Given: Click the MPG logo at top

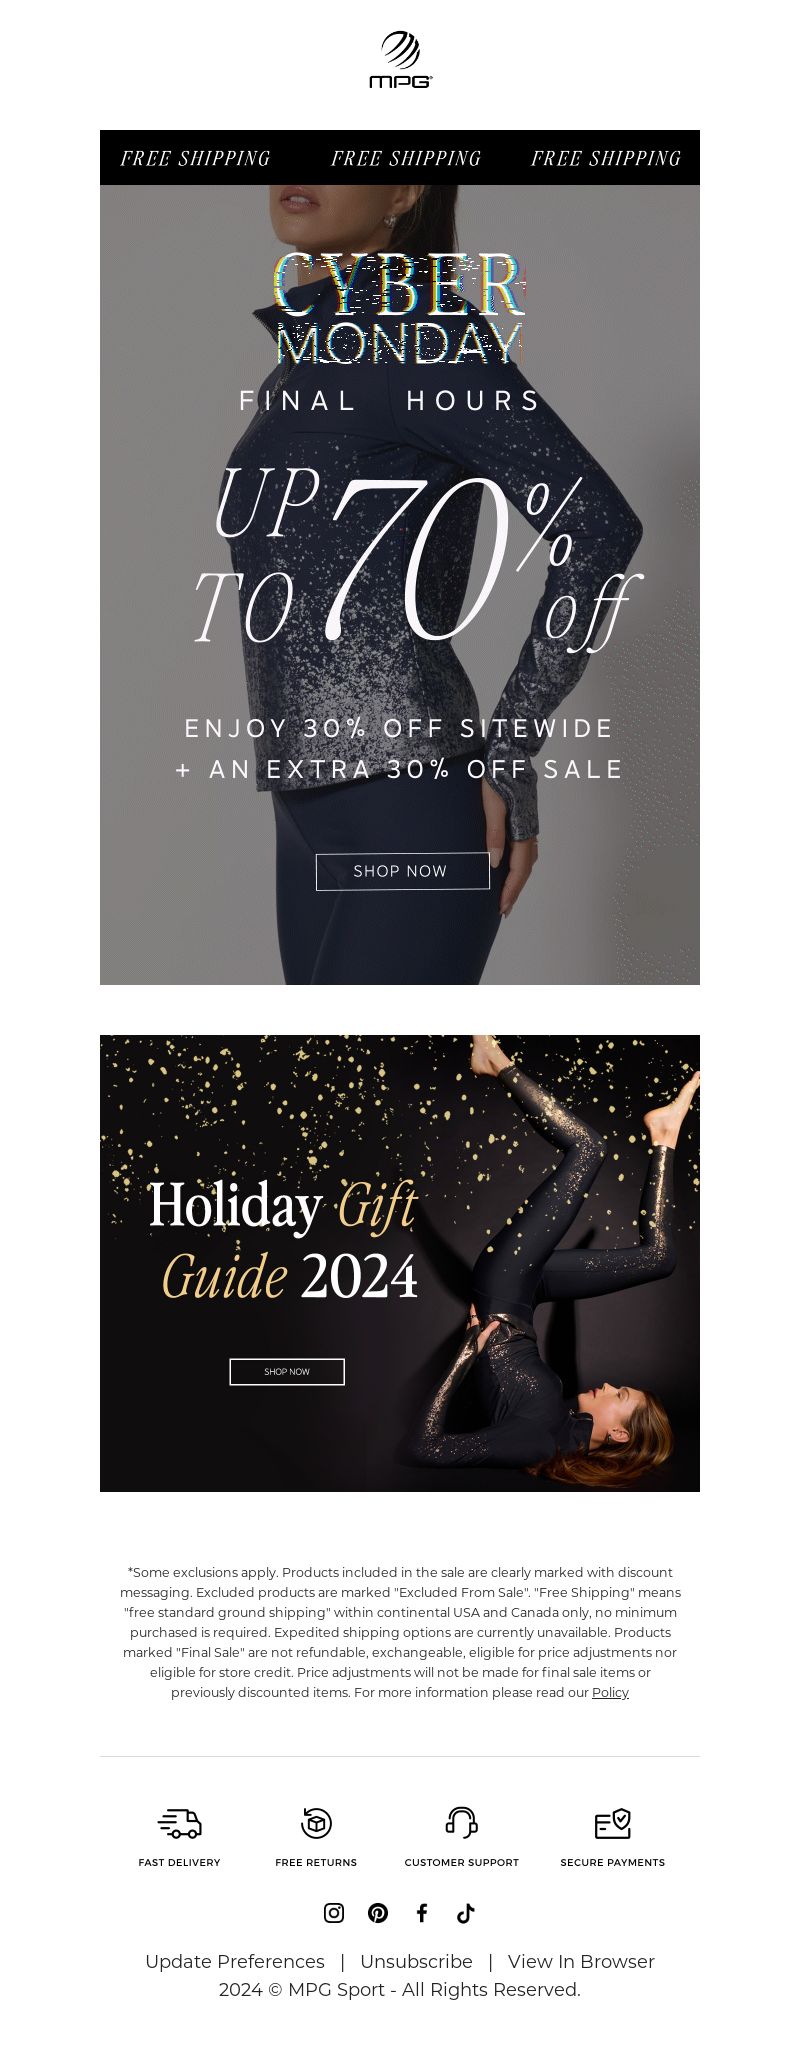Looking at the screenshot, I should click(400, 60).
